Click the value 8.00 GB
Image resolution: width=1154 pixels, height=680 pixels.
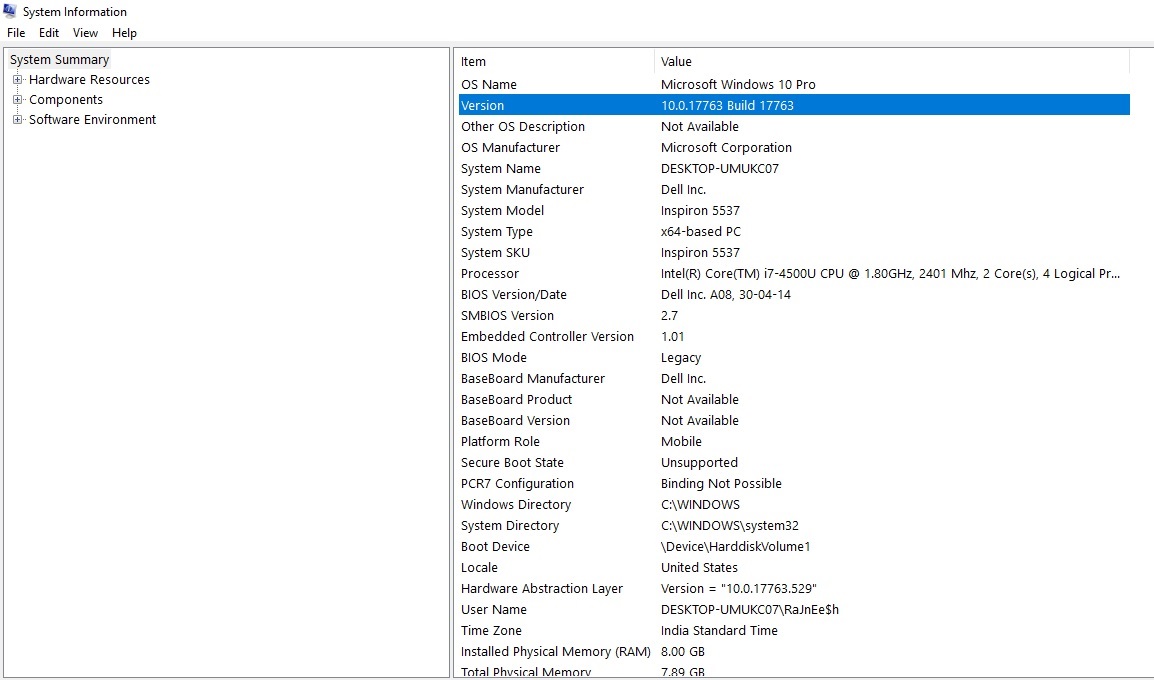tap(683, 651)
